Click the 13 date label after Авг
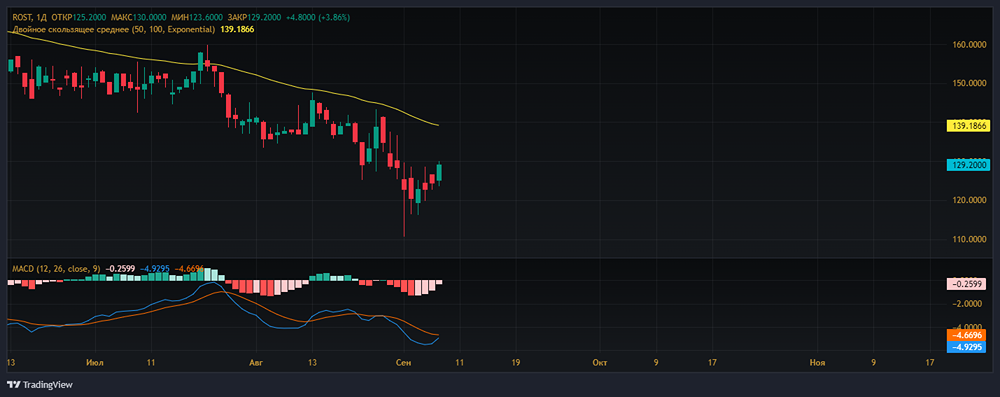The image size is (1000, 397). point(312,363)
